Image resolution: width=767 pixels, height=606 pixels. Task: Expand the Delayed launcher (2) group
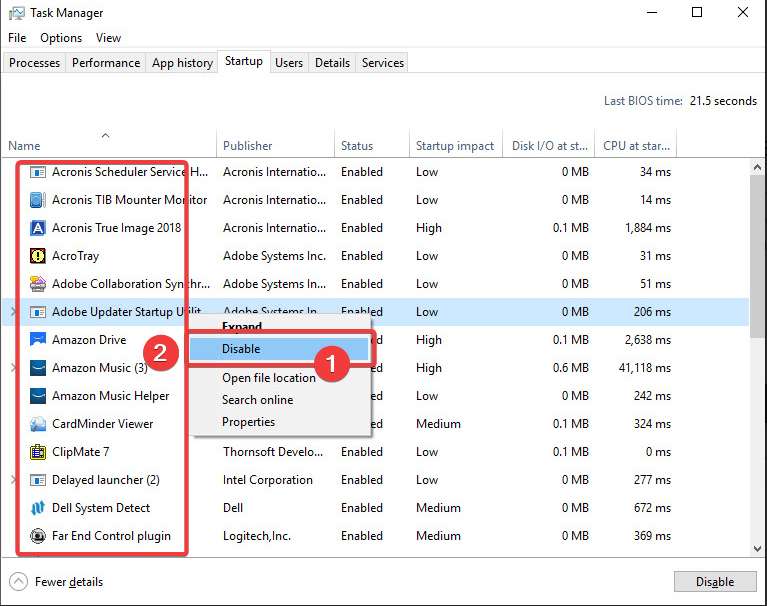[x=13, y=480]
